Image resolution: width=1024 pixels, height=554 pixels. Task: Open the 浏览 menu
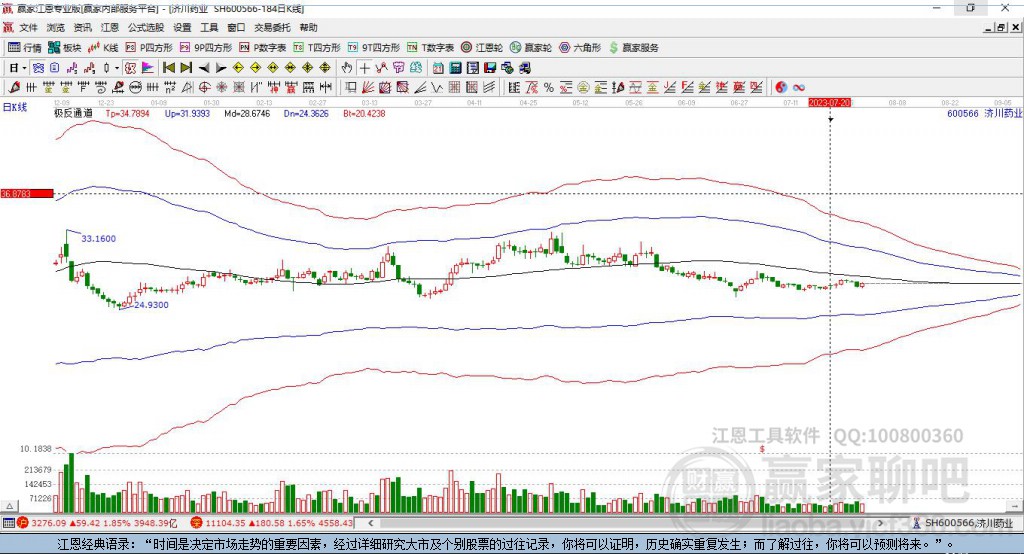(56, 27)
